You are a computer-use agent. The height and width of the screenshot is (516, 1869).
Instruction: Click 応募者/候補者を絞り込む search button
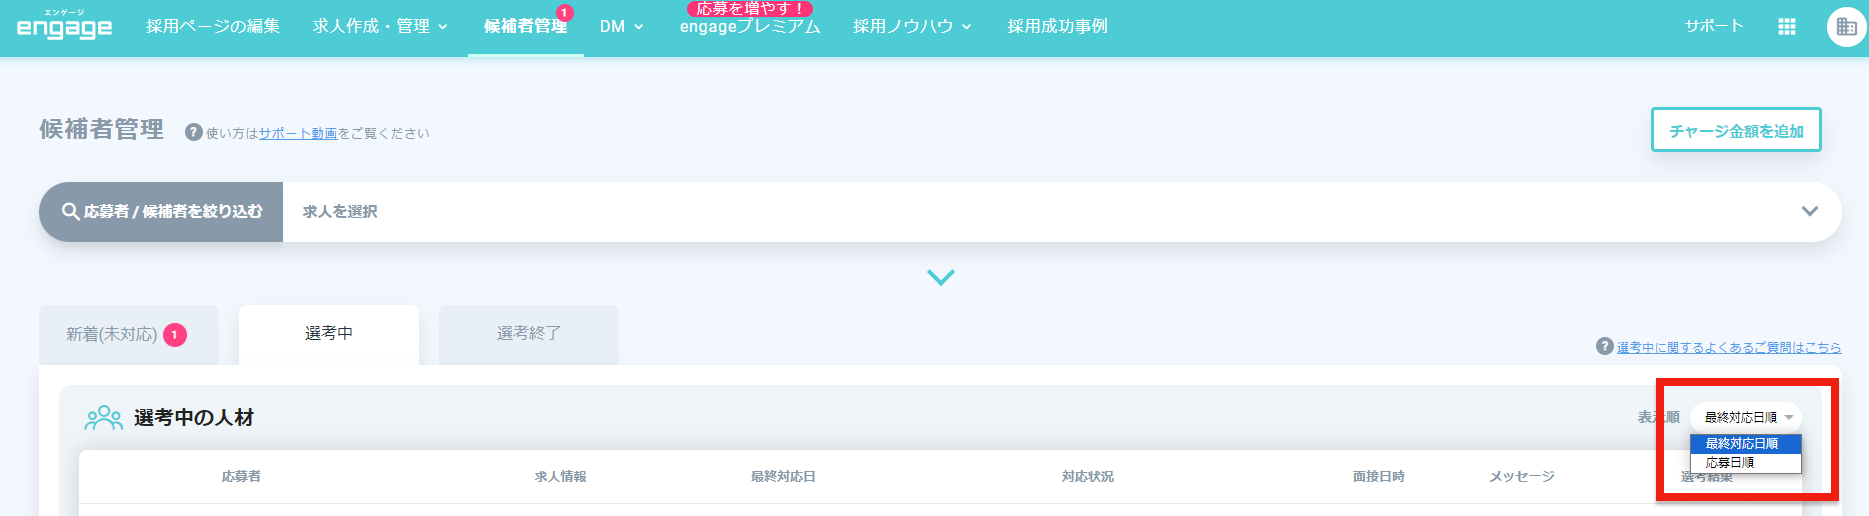click(x=161, y=212)
